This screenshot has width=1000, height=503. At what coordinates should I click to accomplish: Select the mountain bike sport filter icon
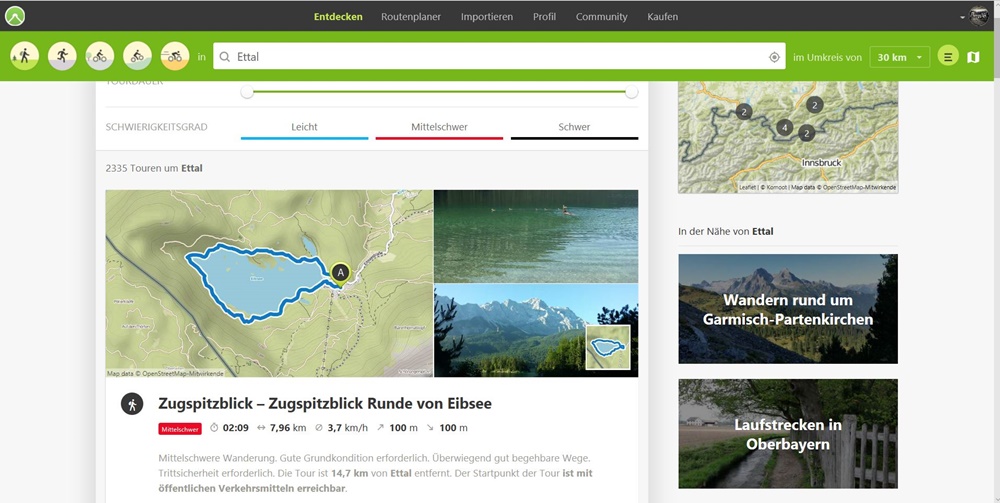pos(137,56)
